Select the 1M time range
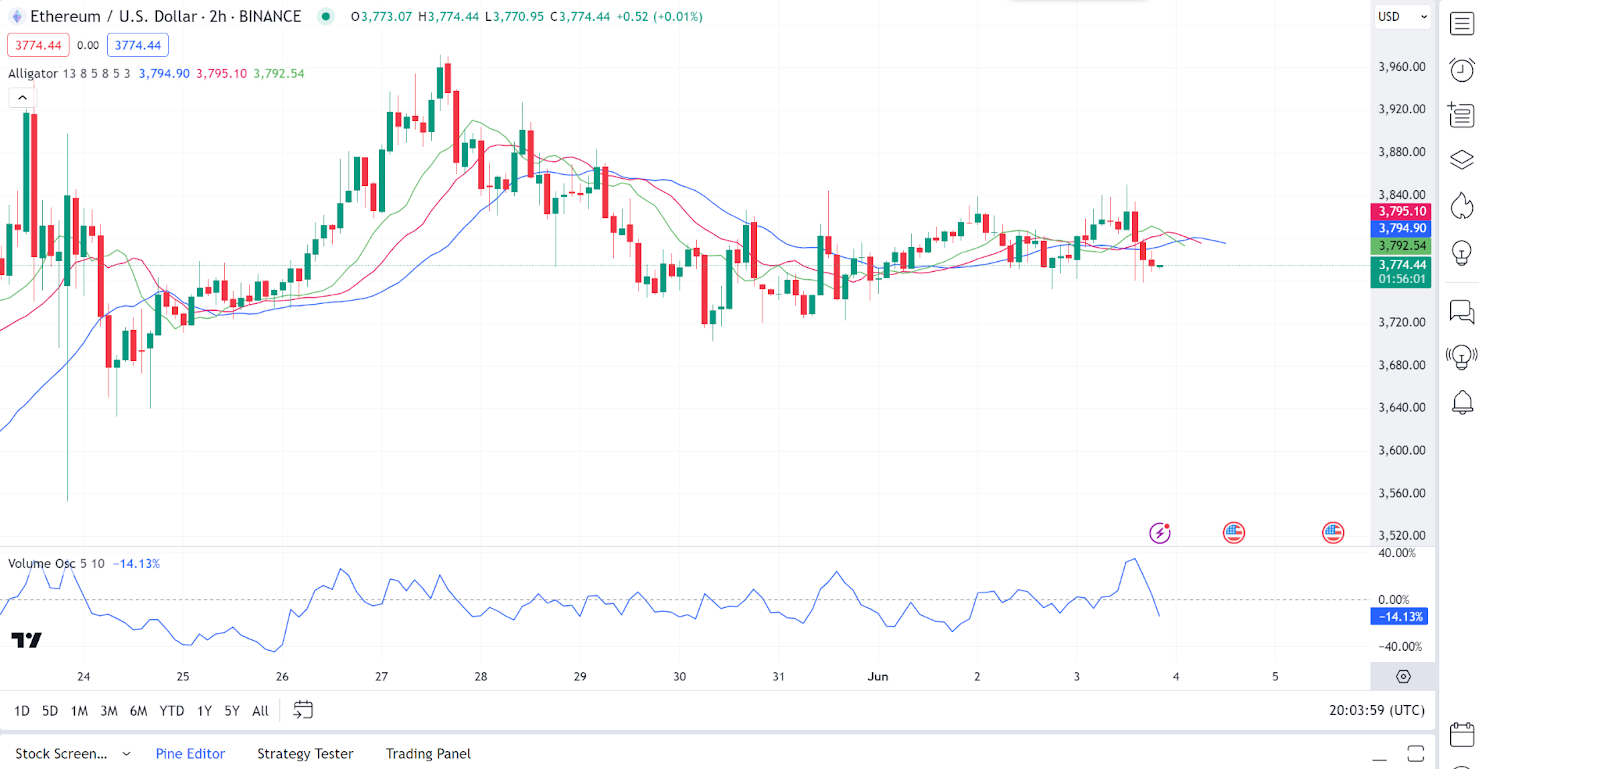Viewport: 1600px width, 769px height. click(79, 711)
